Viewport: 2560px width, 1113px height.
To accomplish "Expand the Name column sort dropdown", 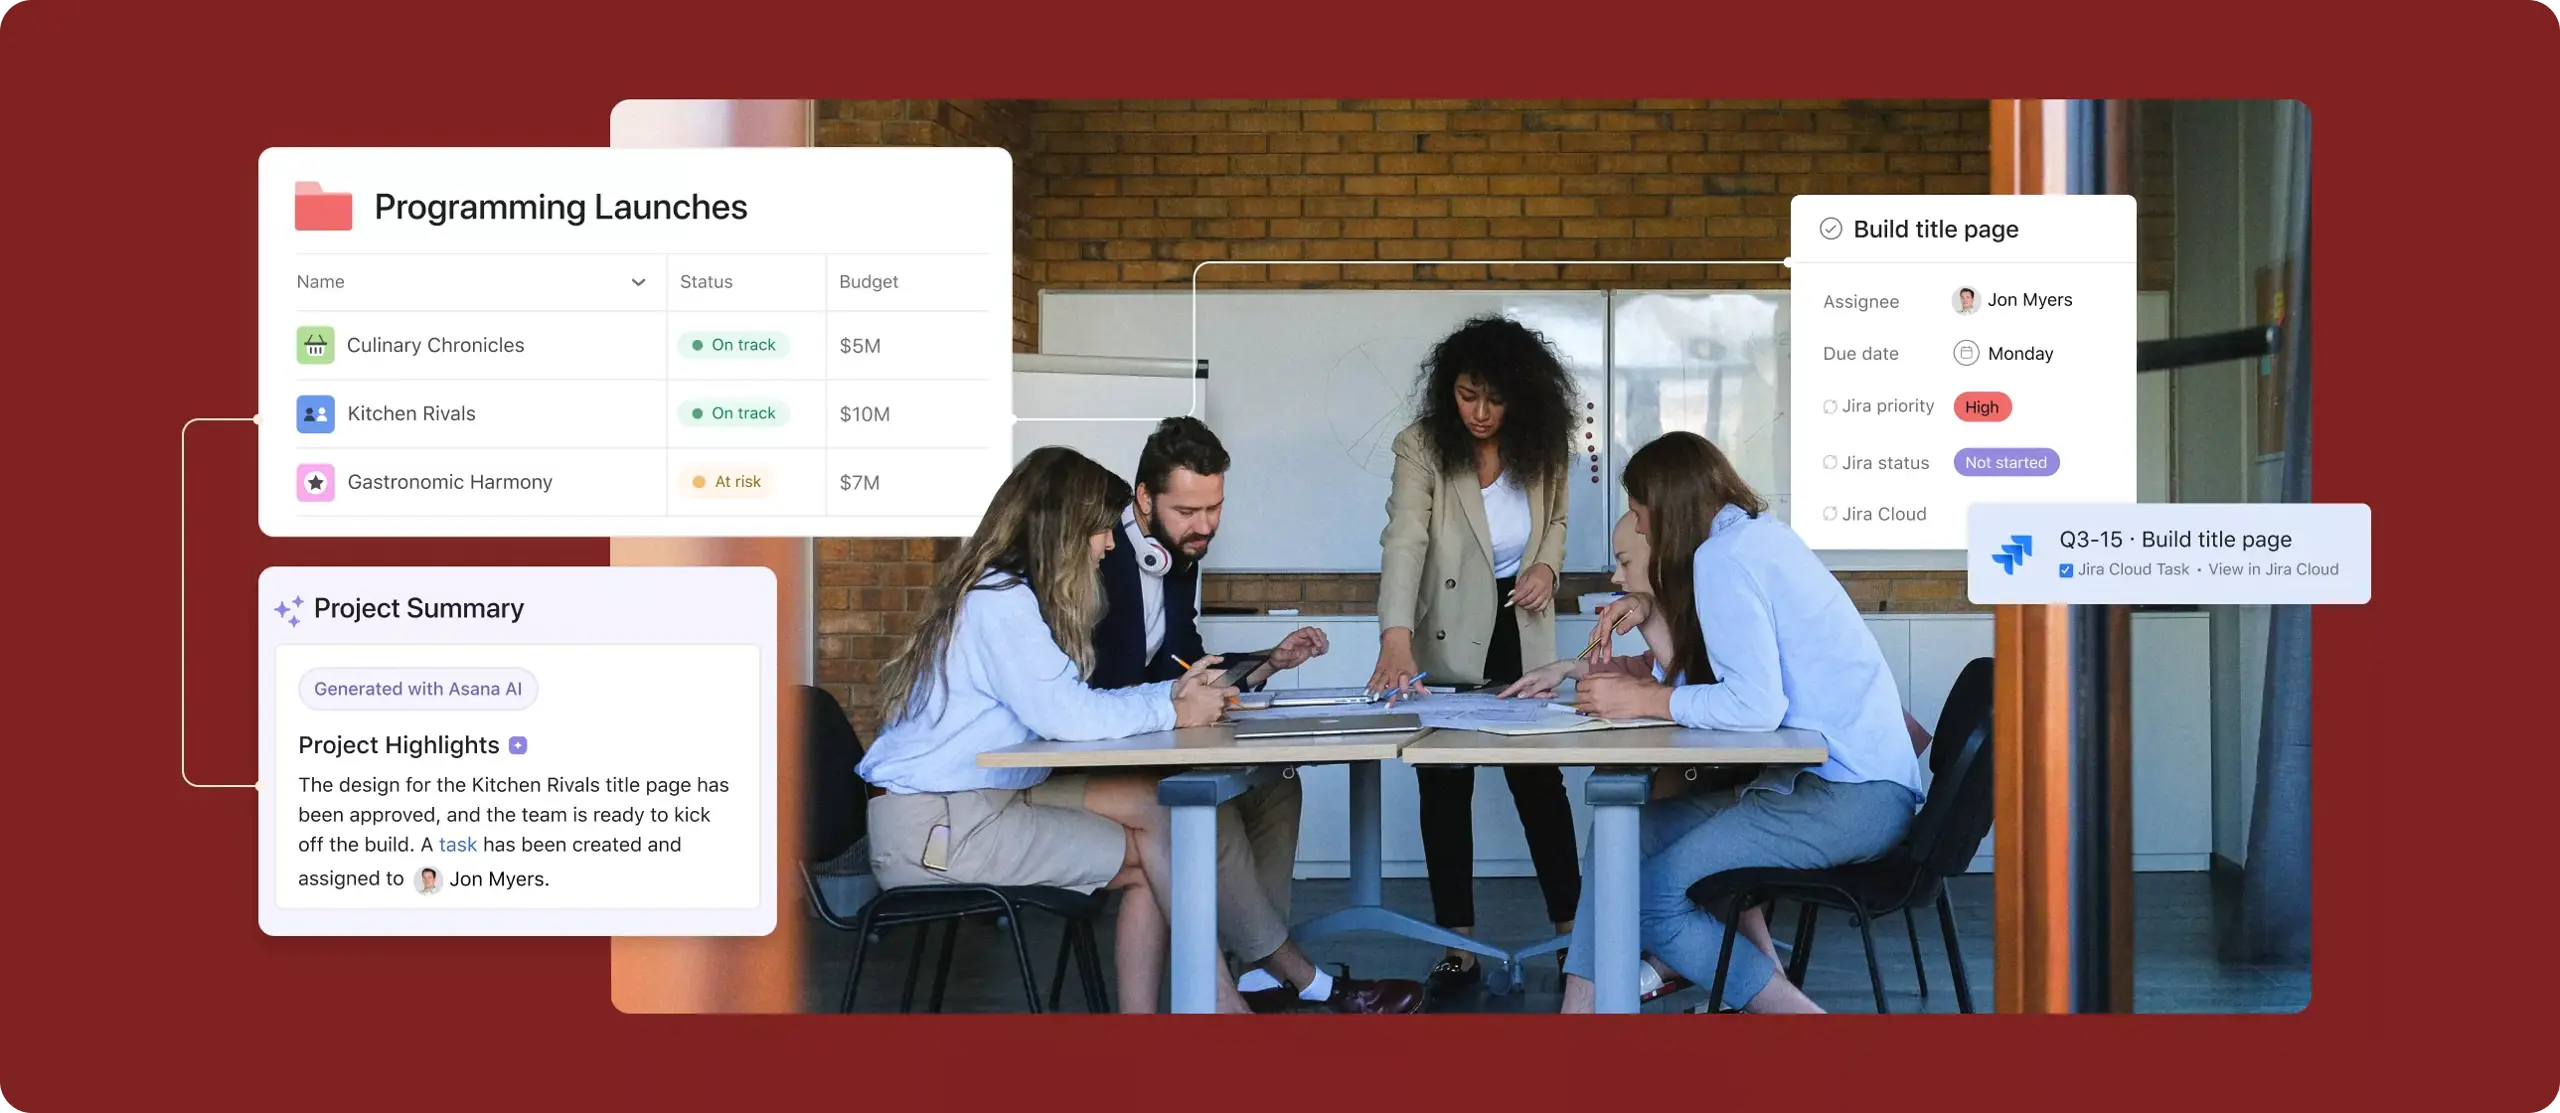I will tap(638, 282).
